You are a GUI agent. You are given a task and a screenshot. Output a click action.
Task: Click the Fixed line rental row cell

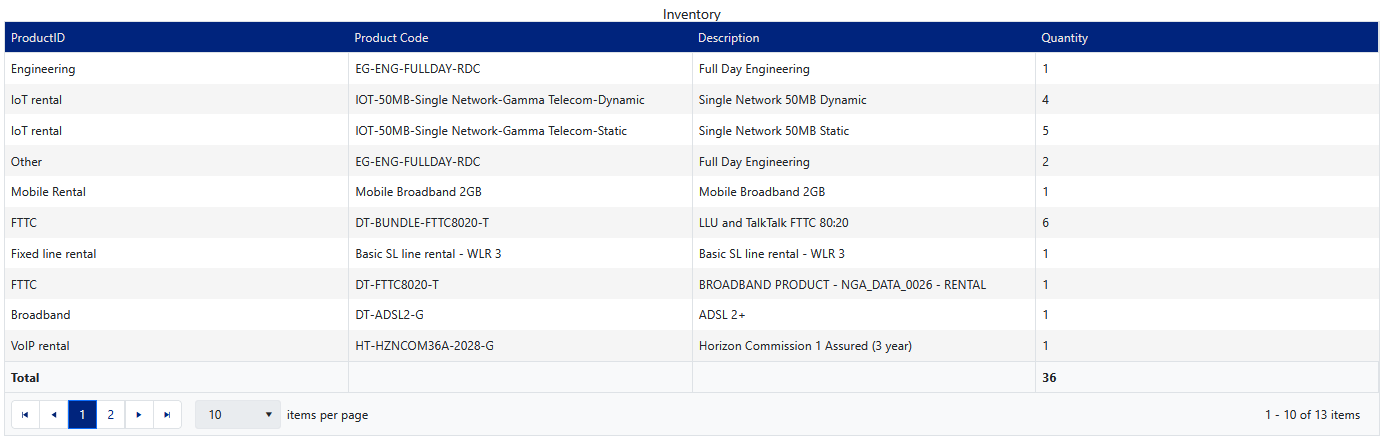(x=53, y=254)
